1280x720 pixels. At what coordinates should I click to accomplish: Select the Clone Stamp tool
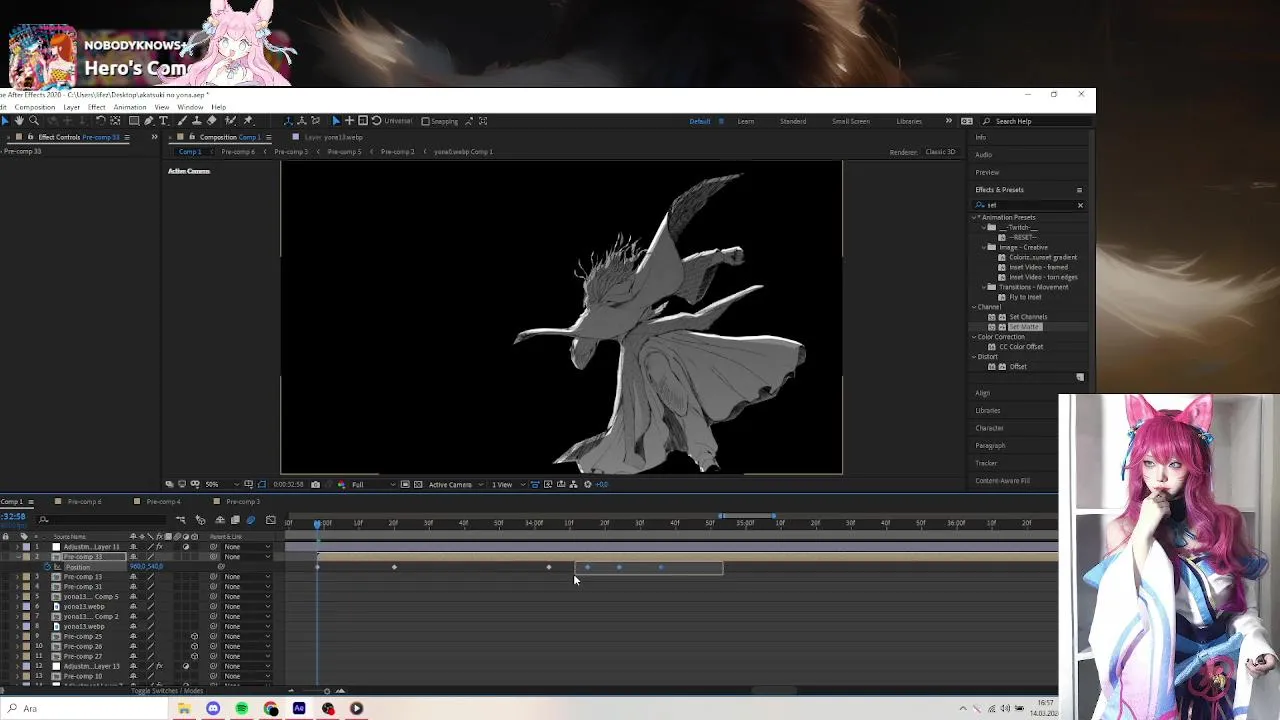[x=196, y=121]
